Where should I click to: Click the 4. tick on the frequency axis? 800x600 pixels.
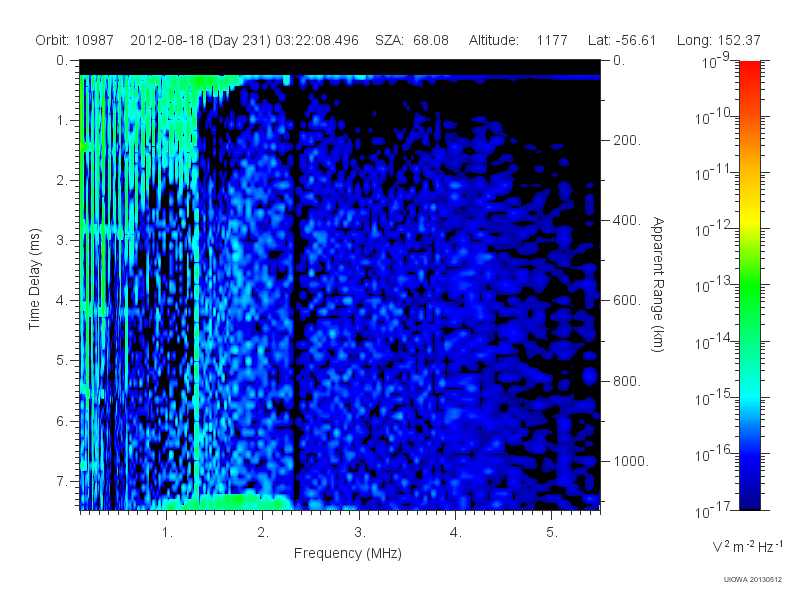point(455,533)
